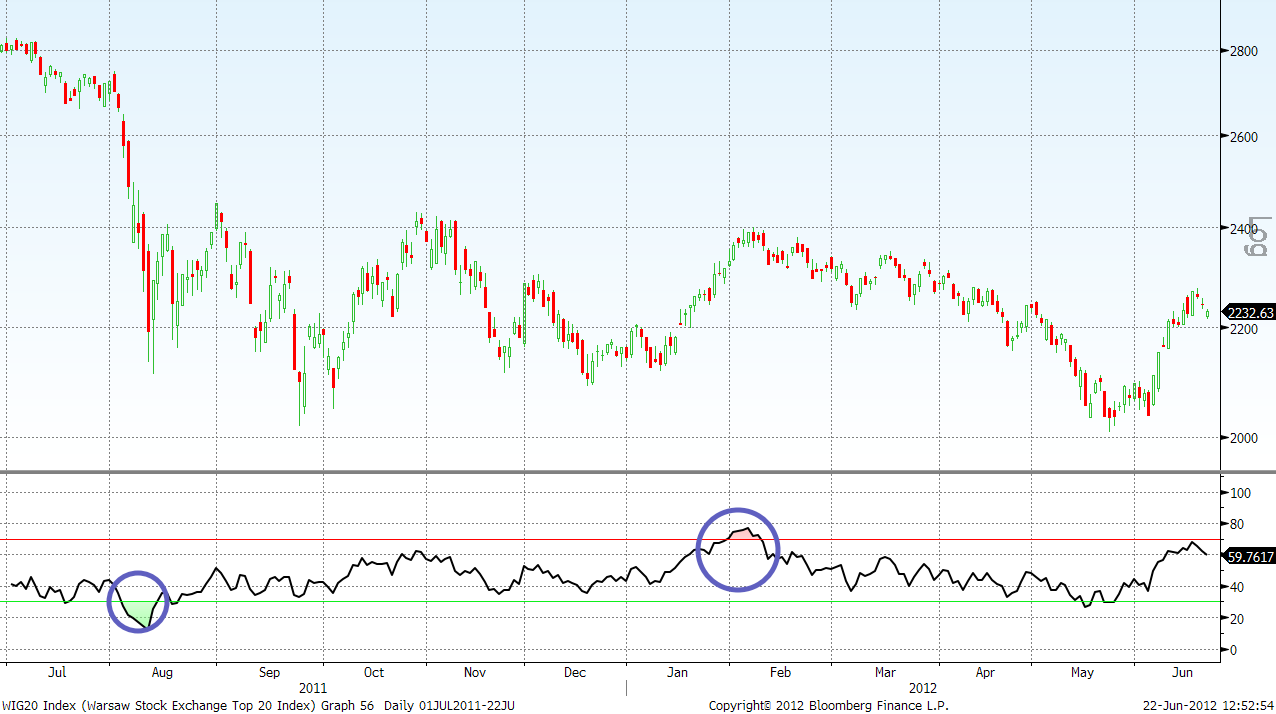
Task: Click the Nov month label
Action: pyautogui.click(x=475, y=672)
